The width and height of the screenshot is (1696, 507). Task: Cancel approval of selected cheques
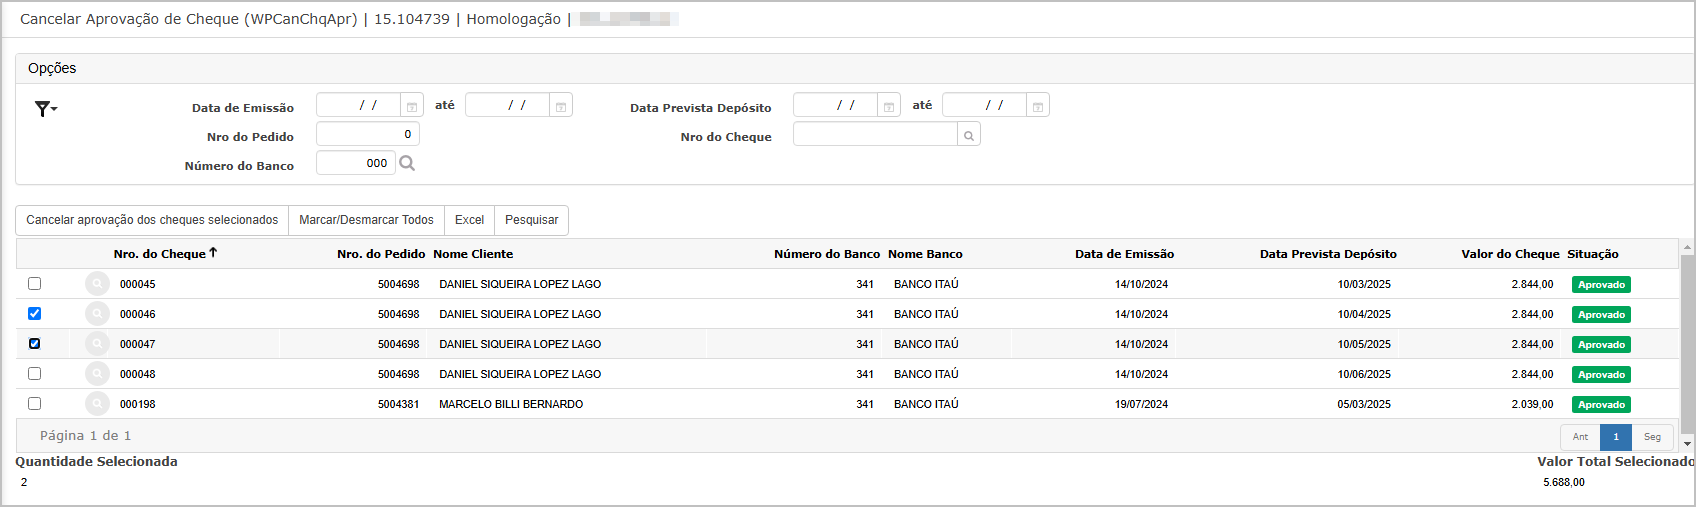coord(152,220)
